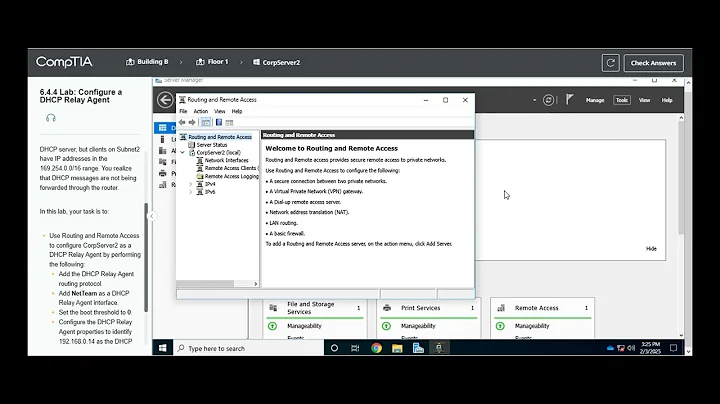The image size is (720, 404).
Task: Click the lab instructions panel scrollbar
Action: click(x=146, y=258)
